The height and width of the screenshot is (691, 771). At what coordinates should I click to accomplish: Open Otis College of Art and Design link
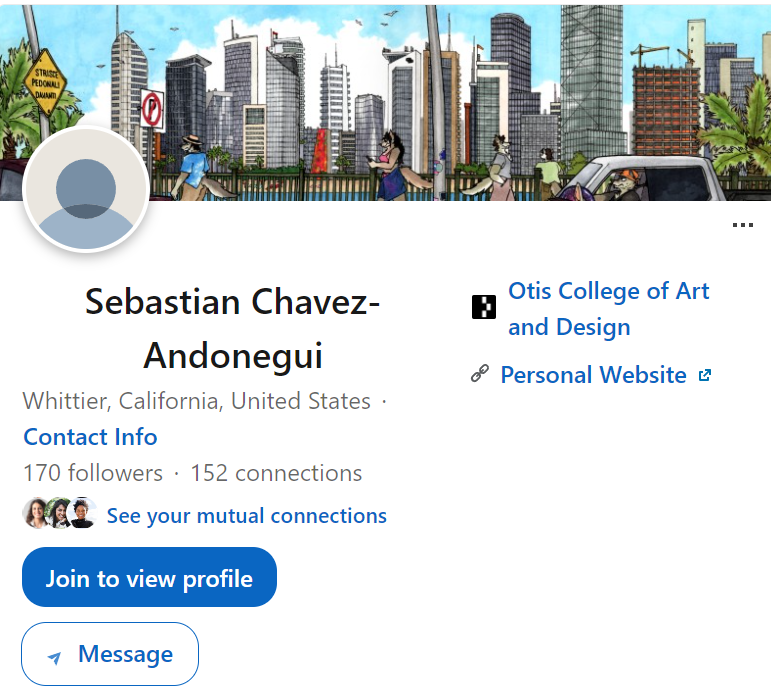pyautogui.click(x=608, y=309)
